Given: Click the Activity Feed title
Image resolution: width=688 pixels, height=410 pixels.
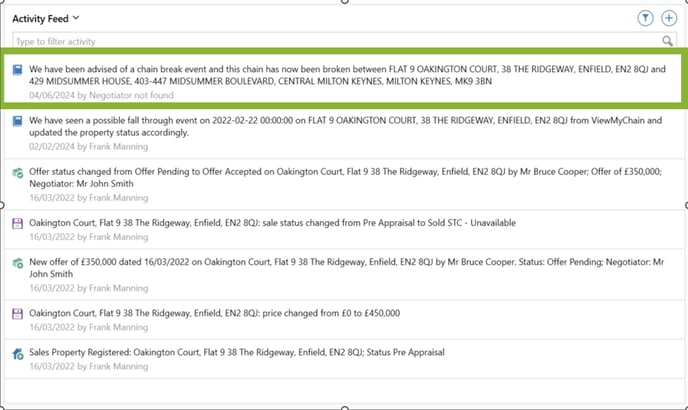Looking at the screenshot, I should point(40,18).
